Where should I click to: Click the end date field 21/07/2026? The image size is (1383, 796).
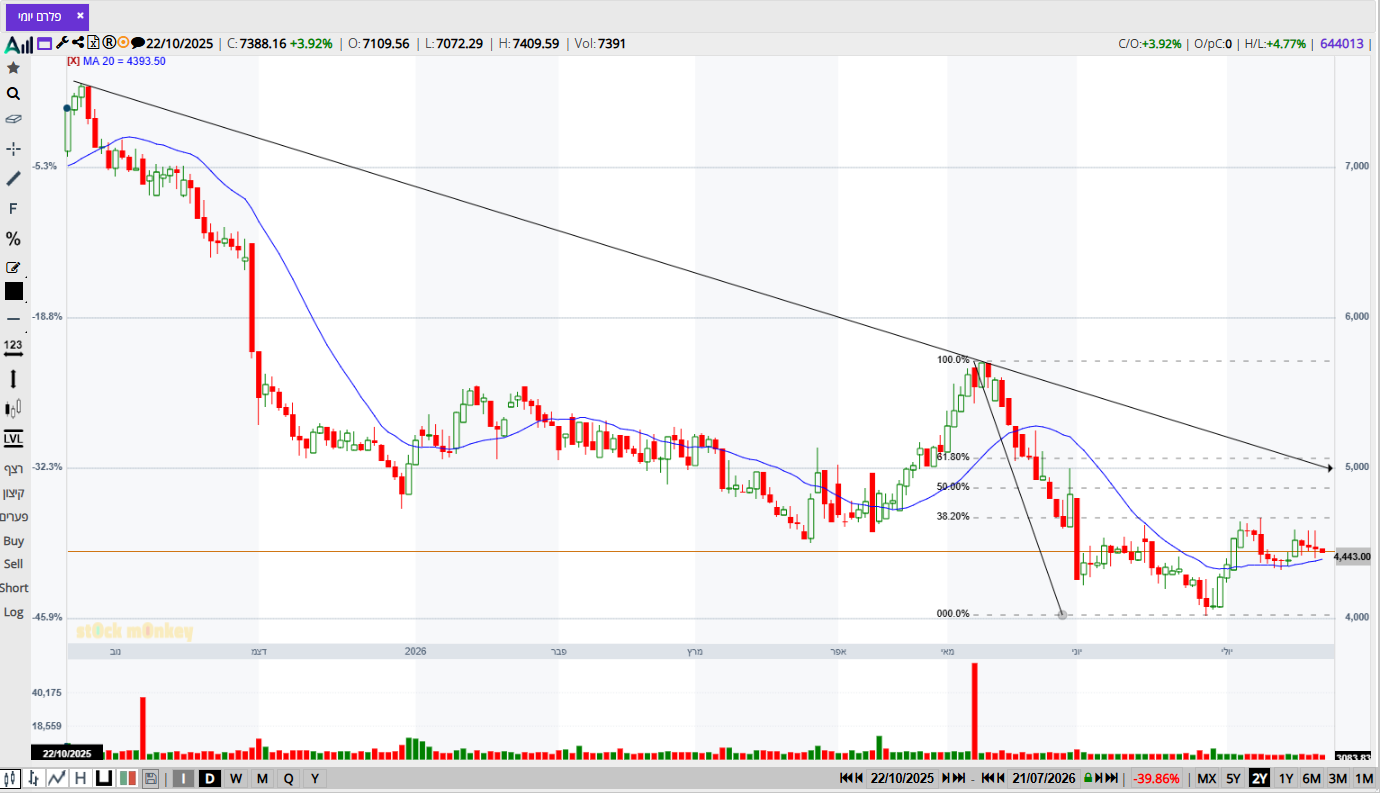1042,779
